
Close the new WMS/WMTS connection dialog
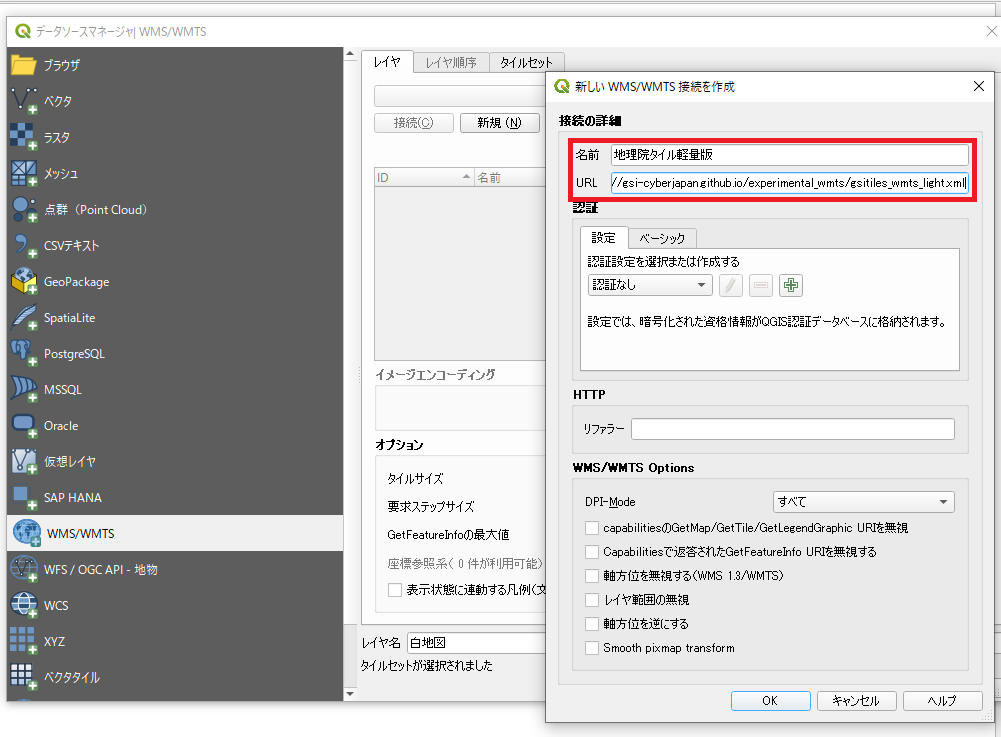point(979,86)
